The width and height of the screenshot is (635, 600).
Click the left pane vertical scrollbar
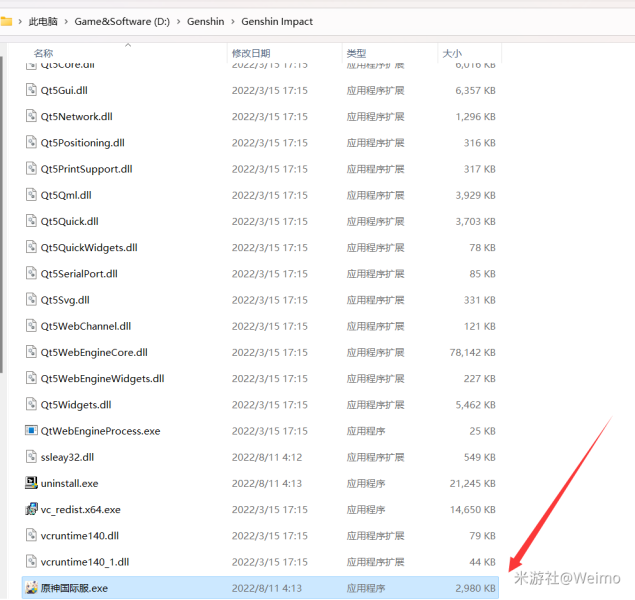tap(2, 215)
